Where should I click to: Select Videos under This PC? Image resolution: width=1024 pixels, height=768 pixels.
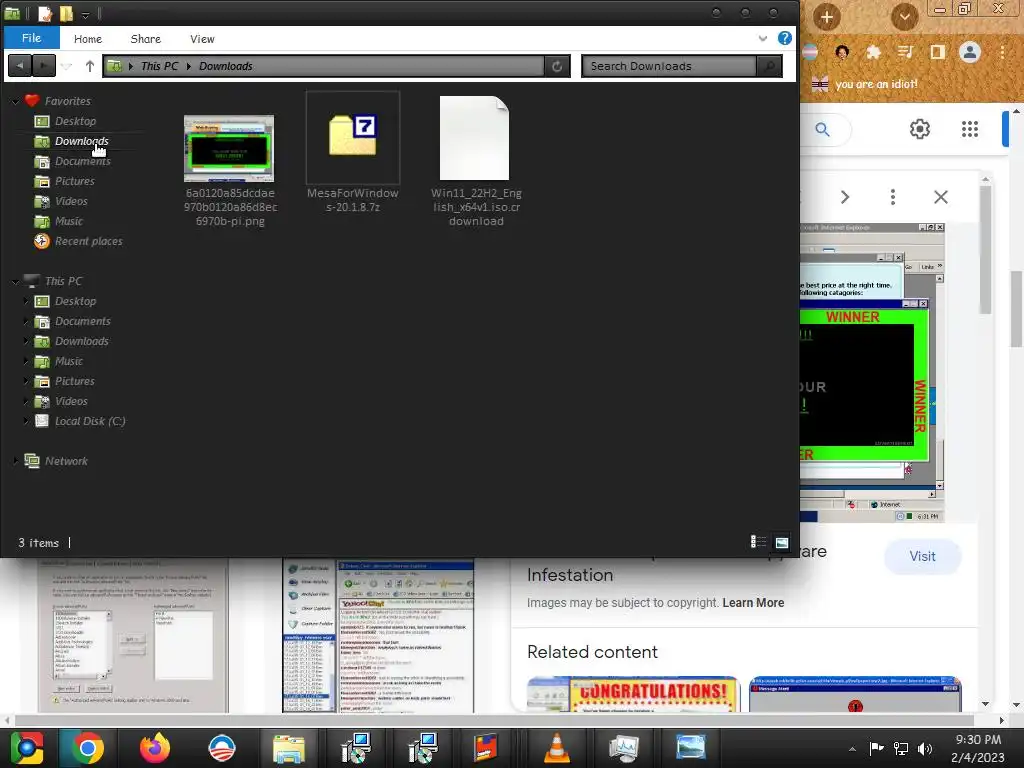[71, 401]
